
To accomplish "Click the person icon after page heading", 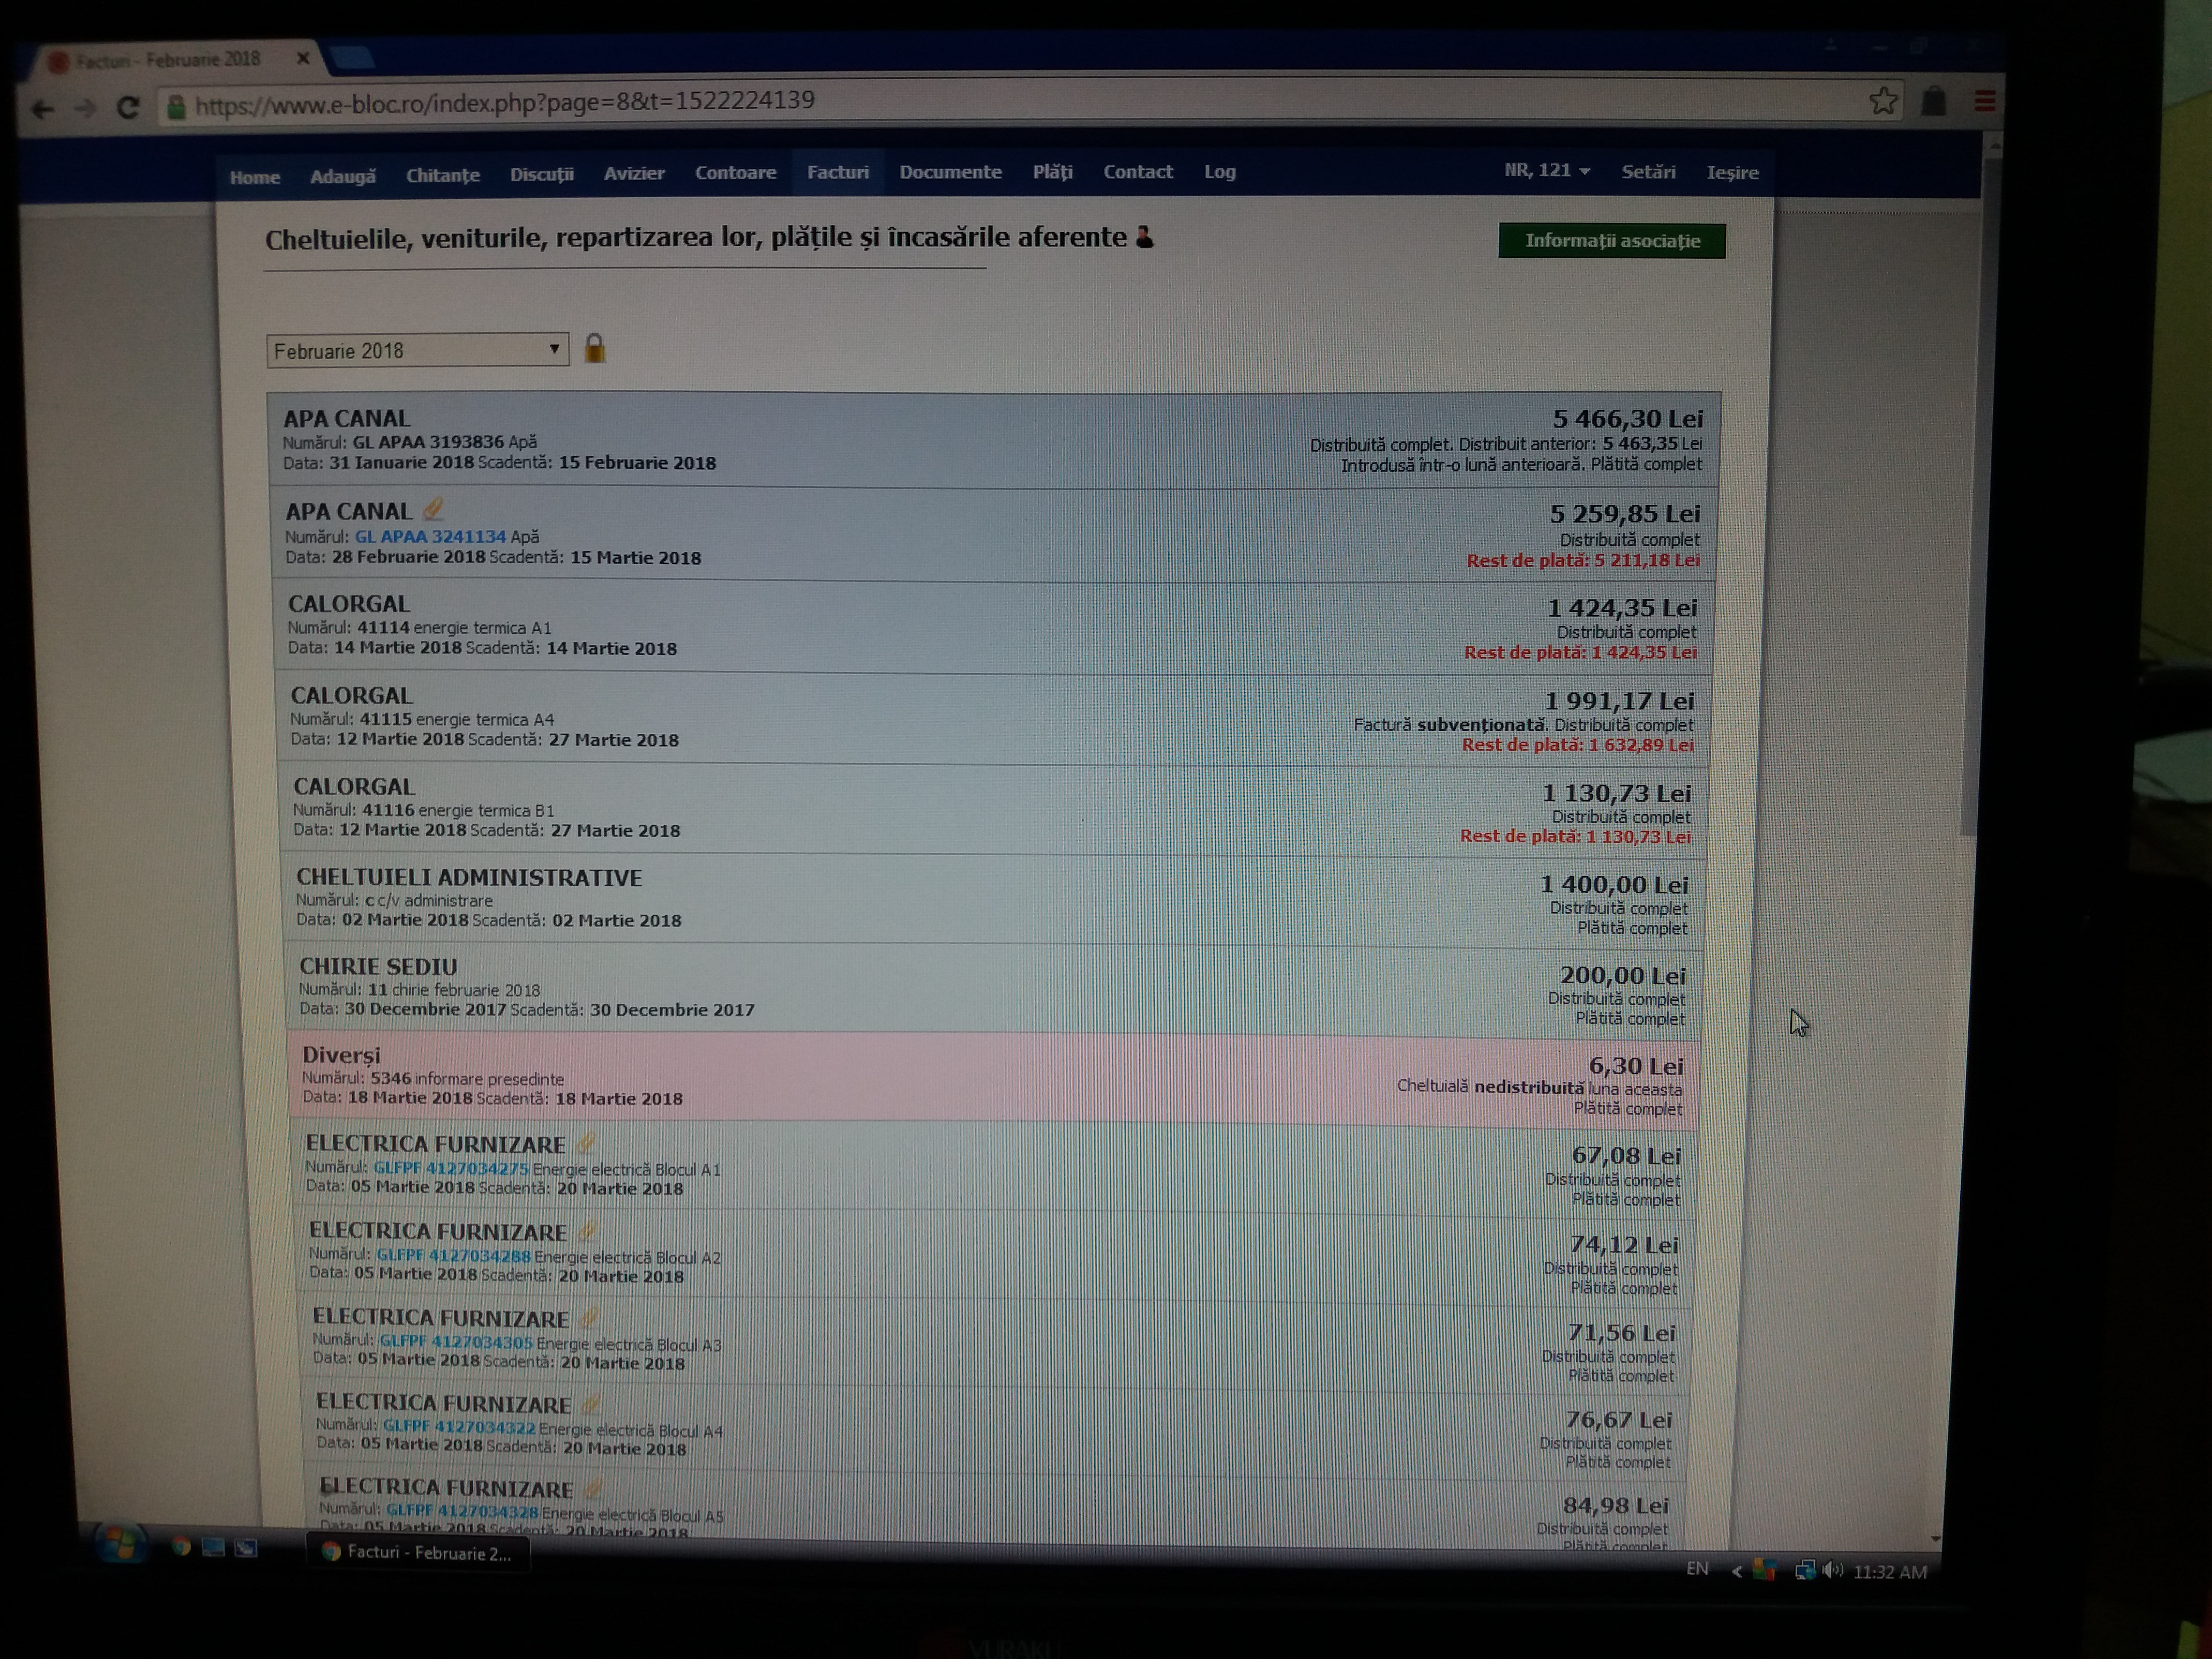I will pos(1145,237).
